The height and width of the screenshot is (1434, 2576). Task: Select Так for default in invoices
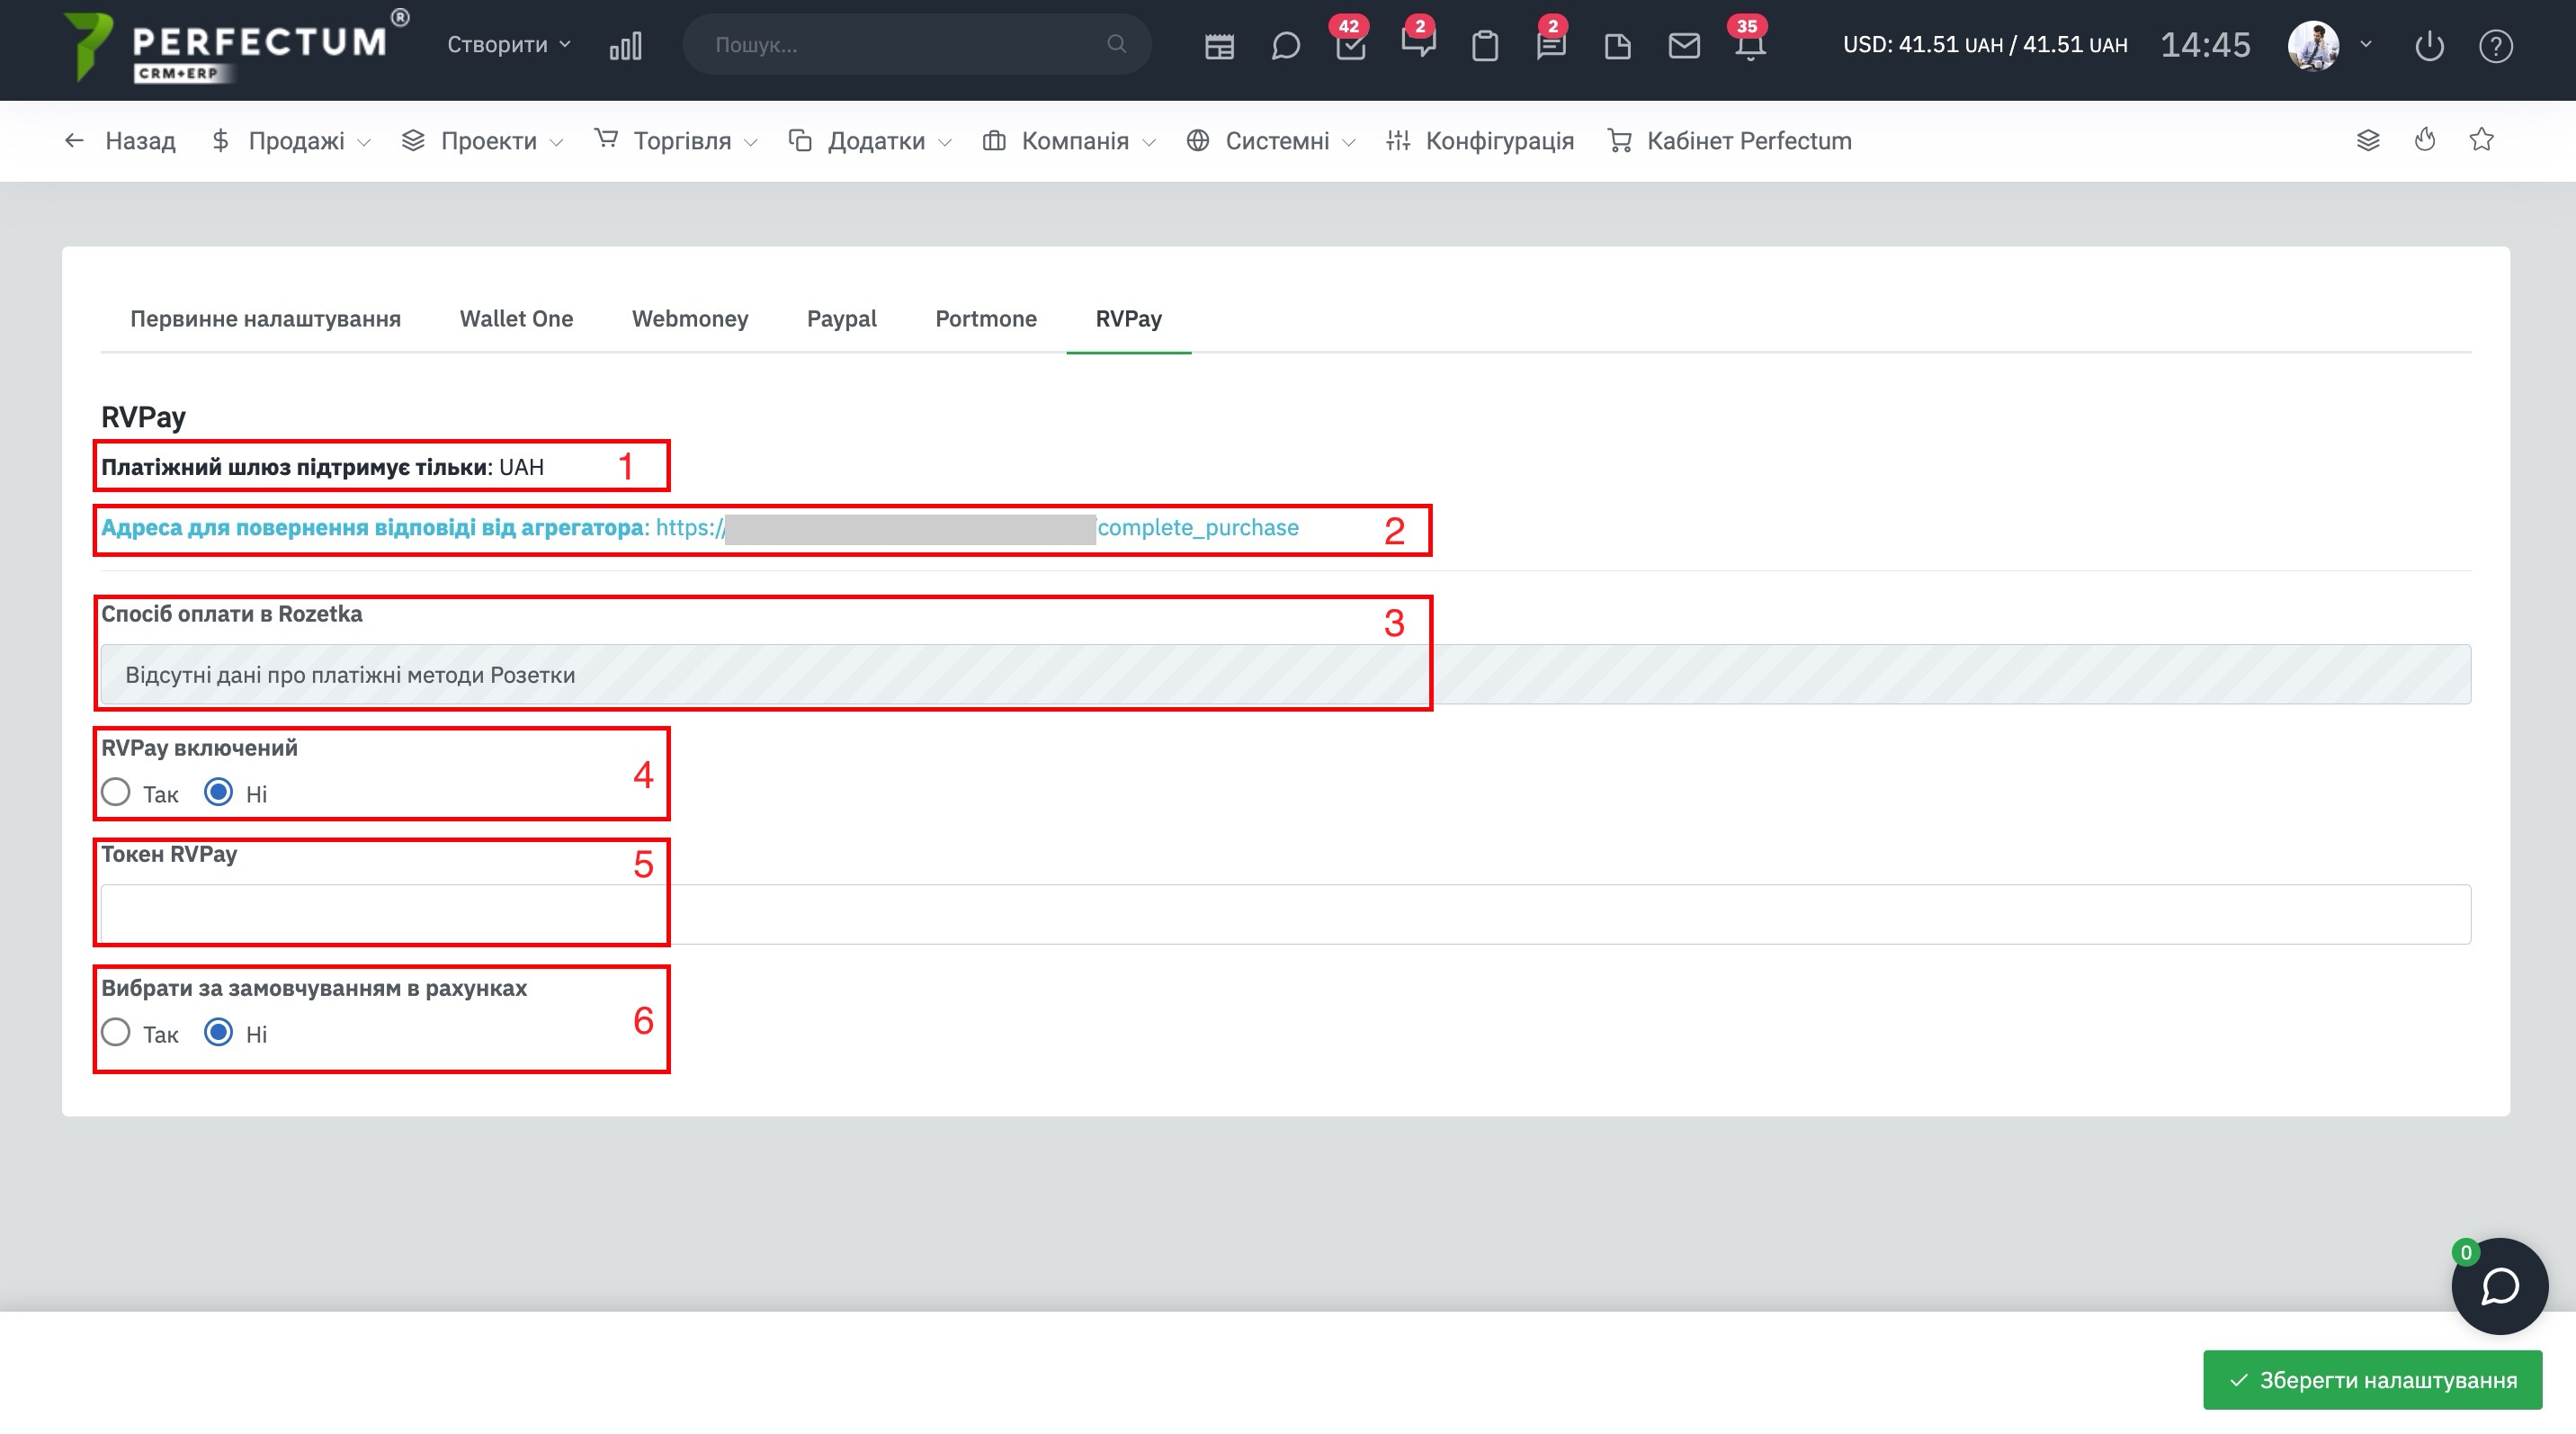(116, 1033)
